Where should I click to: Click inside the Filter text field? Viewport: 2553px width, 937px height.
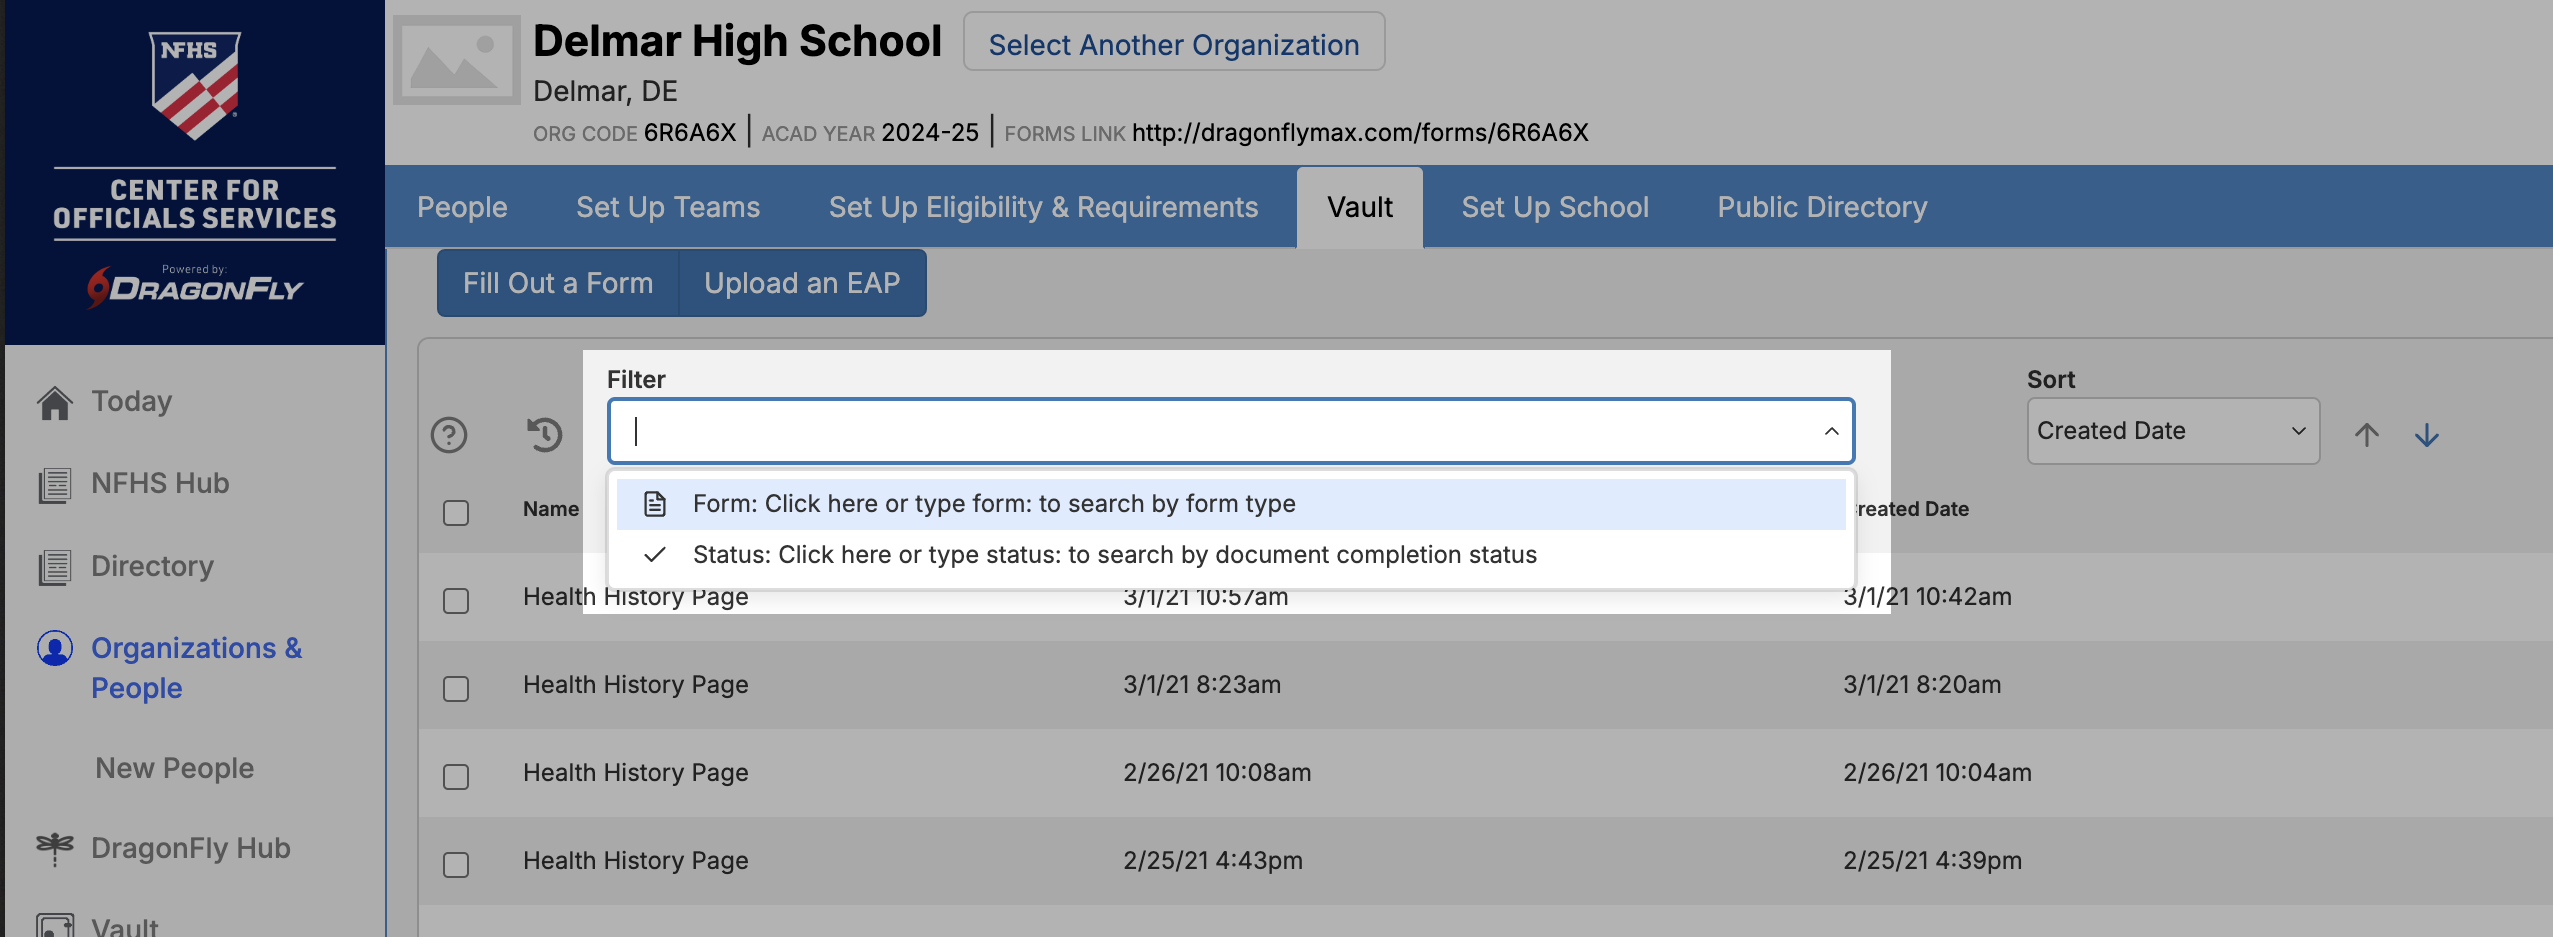pyautogui.click(x=1200, y=431)
